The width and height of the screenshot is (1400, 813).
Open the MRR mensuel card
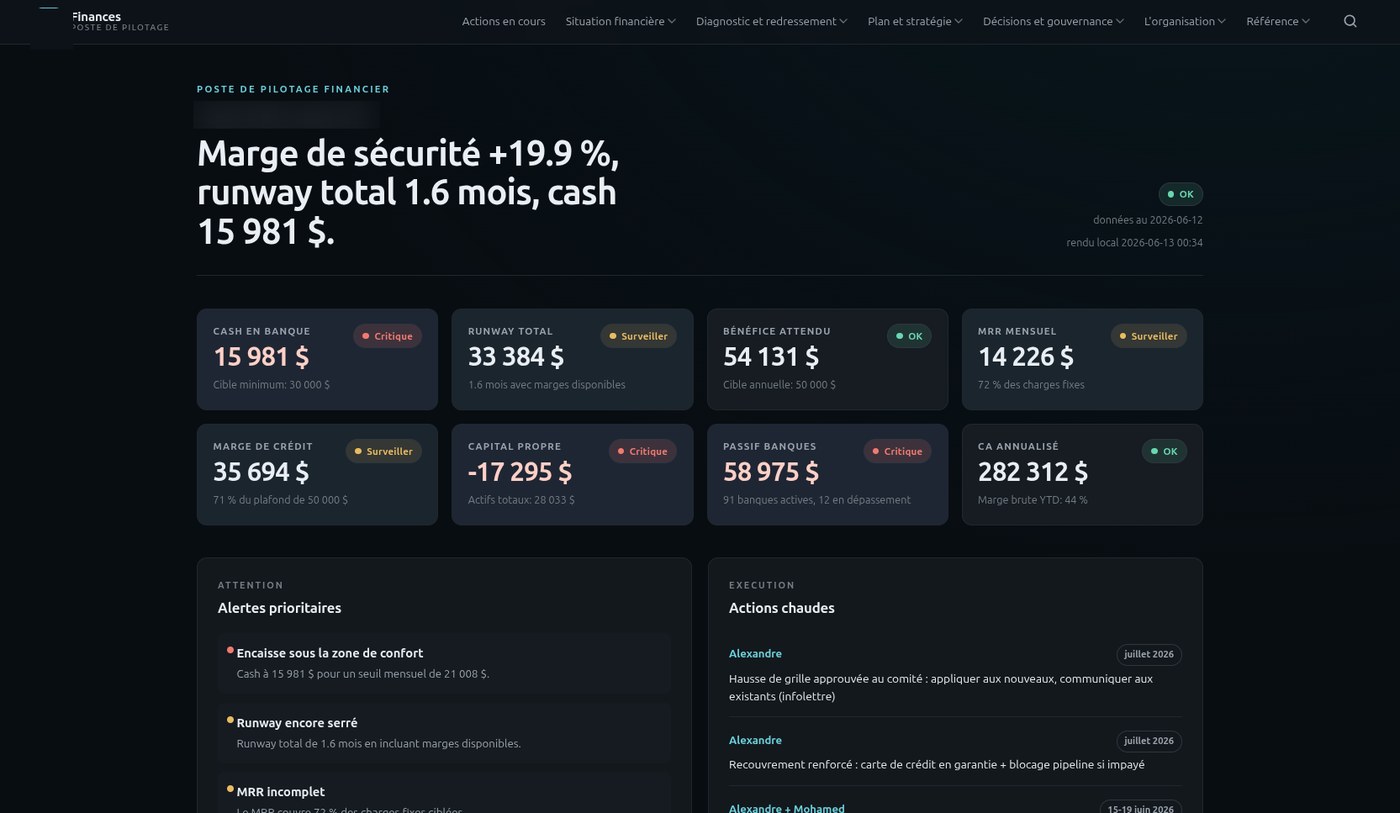(1082, 359)
